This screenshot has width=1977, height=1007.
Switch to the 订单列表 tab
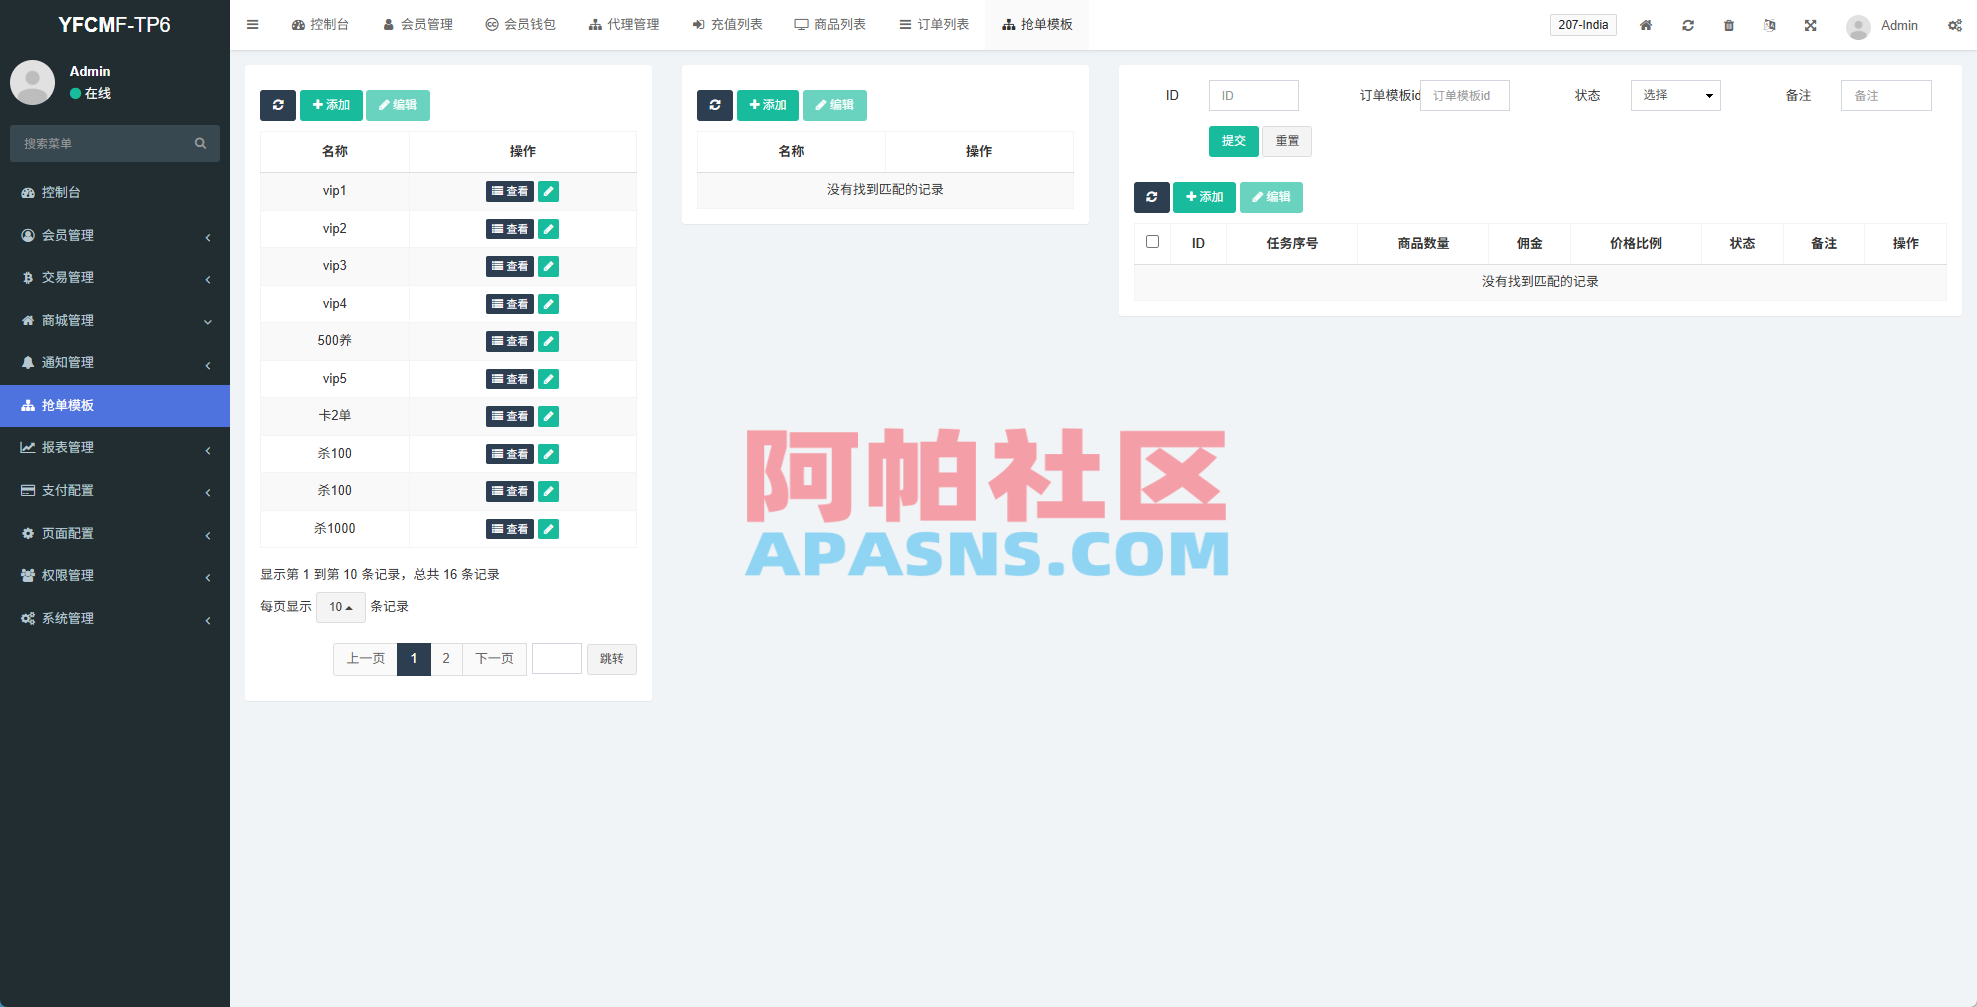[934, 25]
